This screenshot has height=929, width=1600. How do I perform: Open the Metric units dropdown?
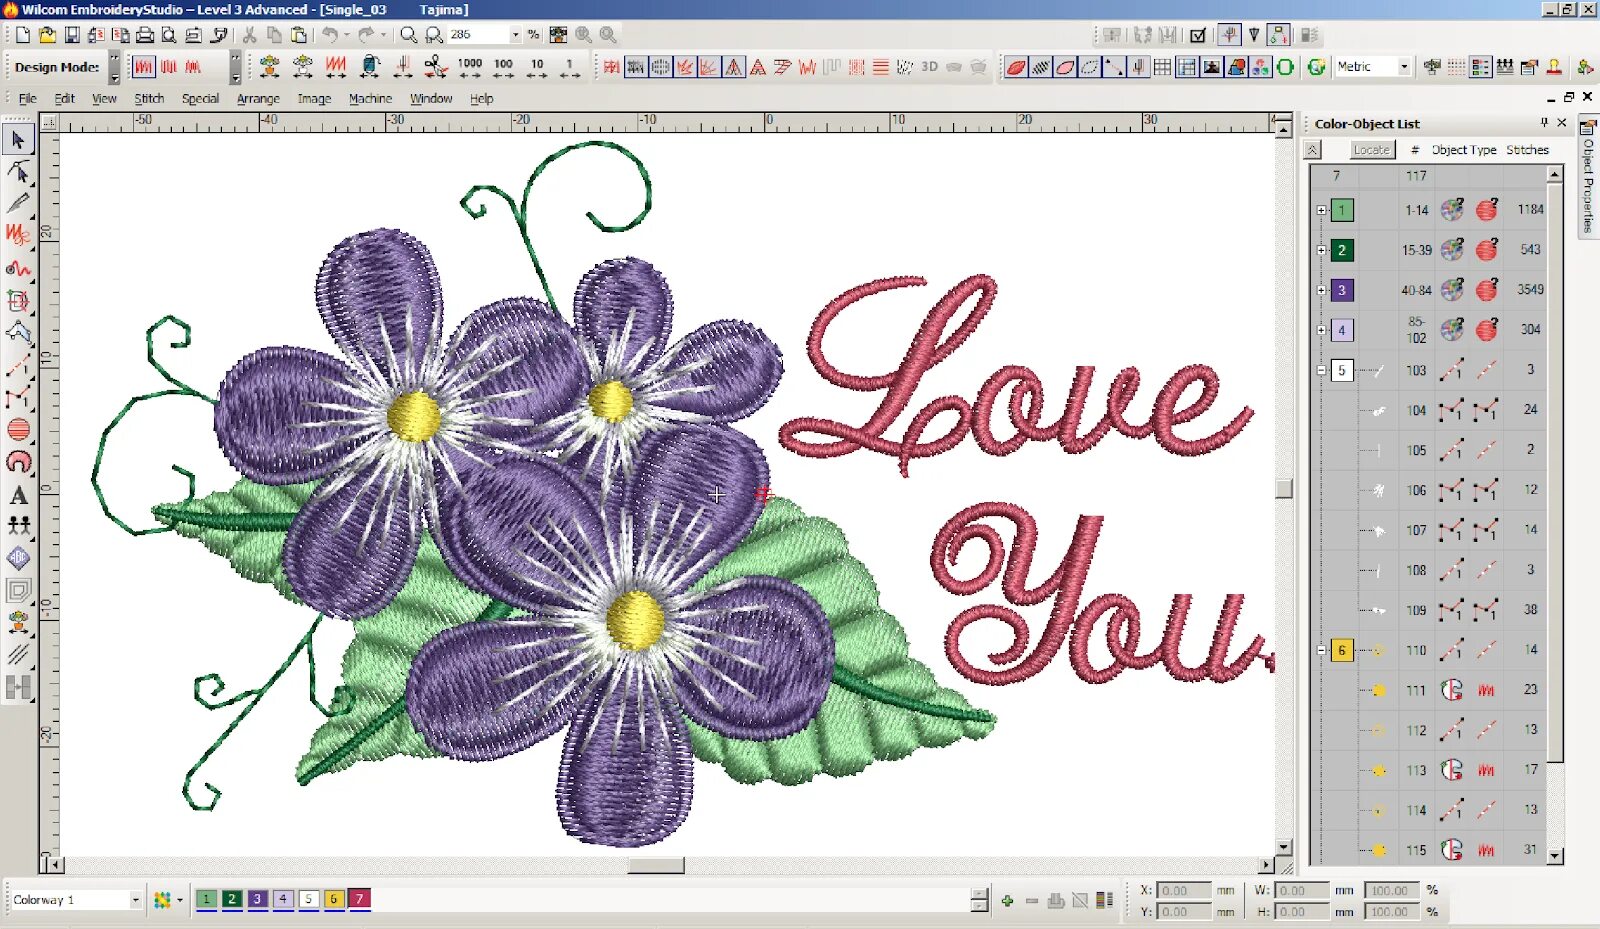pos(1404,66)
